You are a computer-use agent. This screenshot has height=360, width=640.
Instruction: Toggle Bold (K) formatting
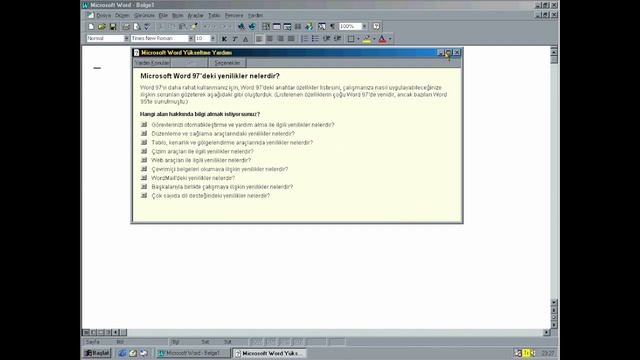click(x=224, y=39)
